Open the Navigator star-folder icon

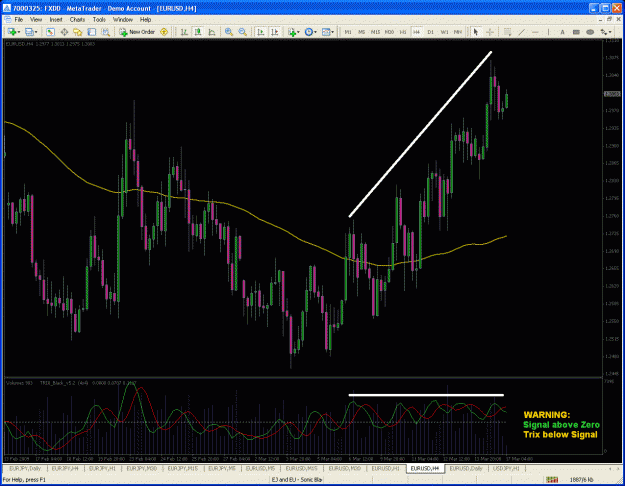78,32
